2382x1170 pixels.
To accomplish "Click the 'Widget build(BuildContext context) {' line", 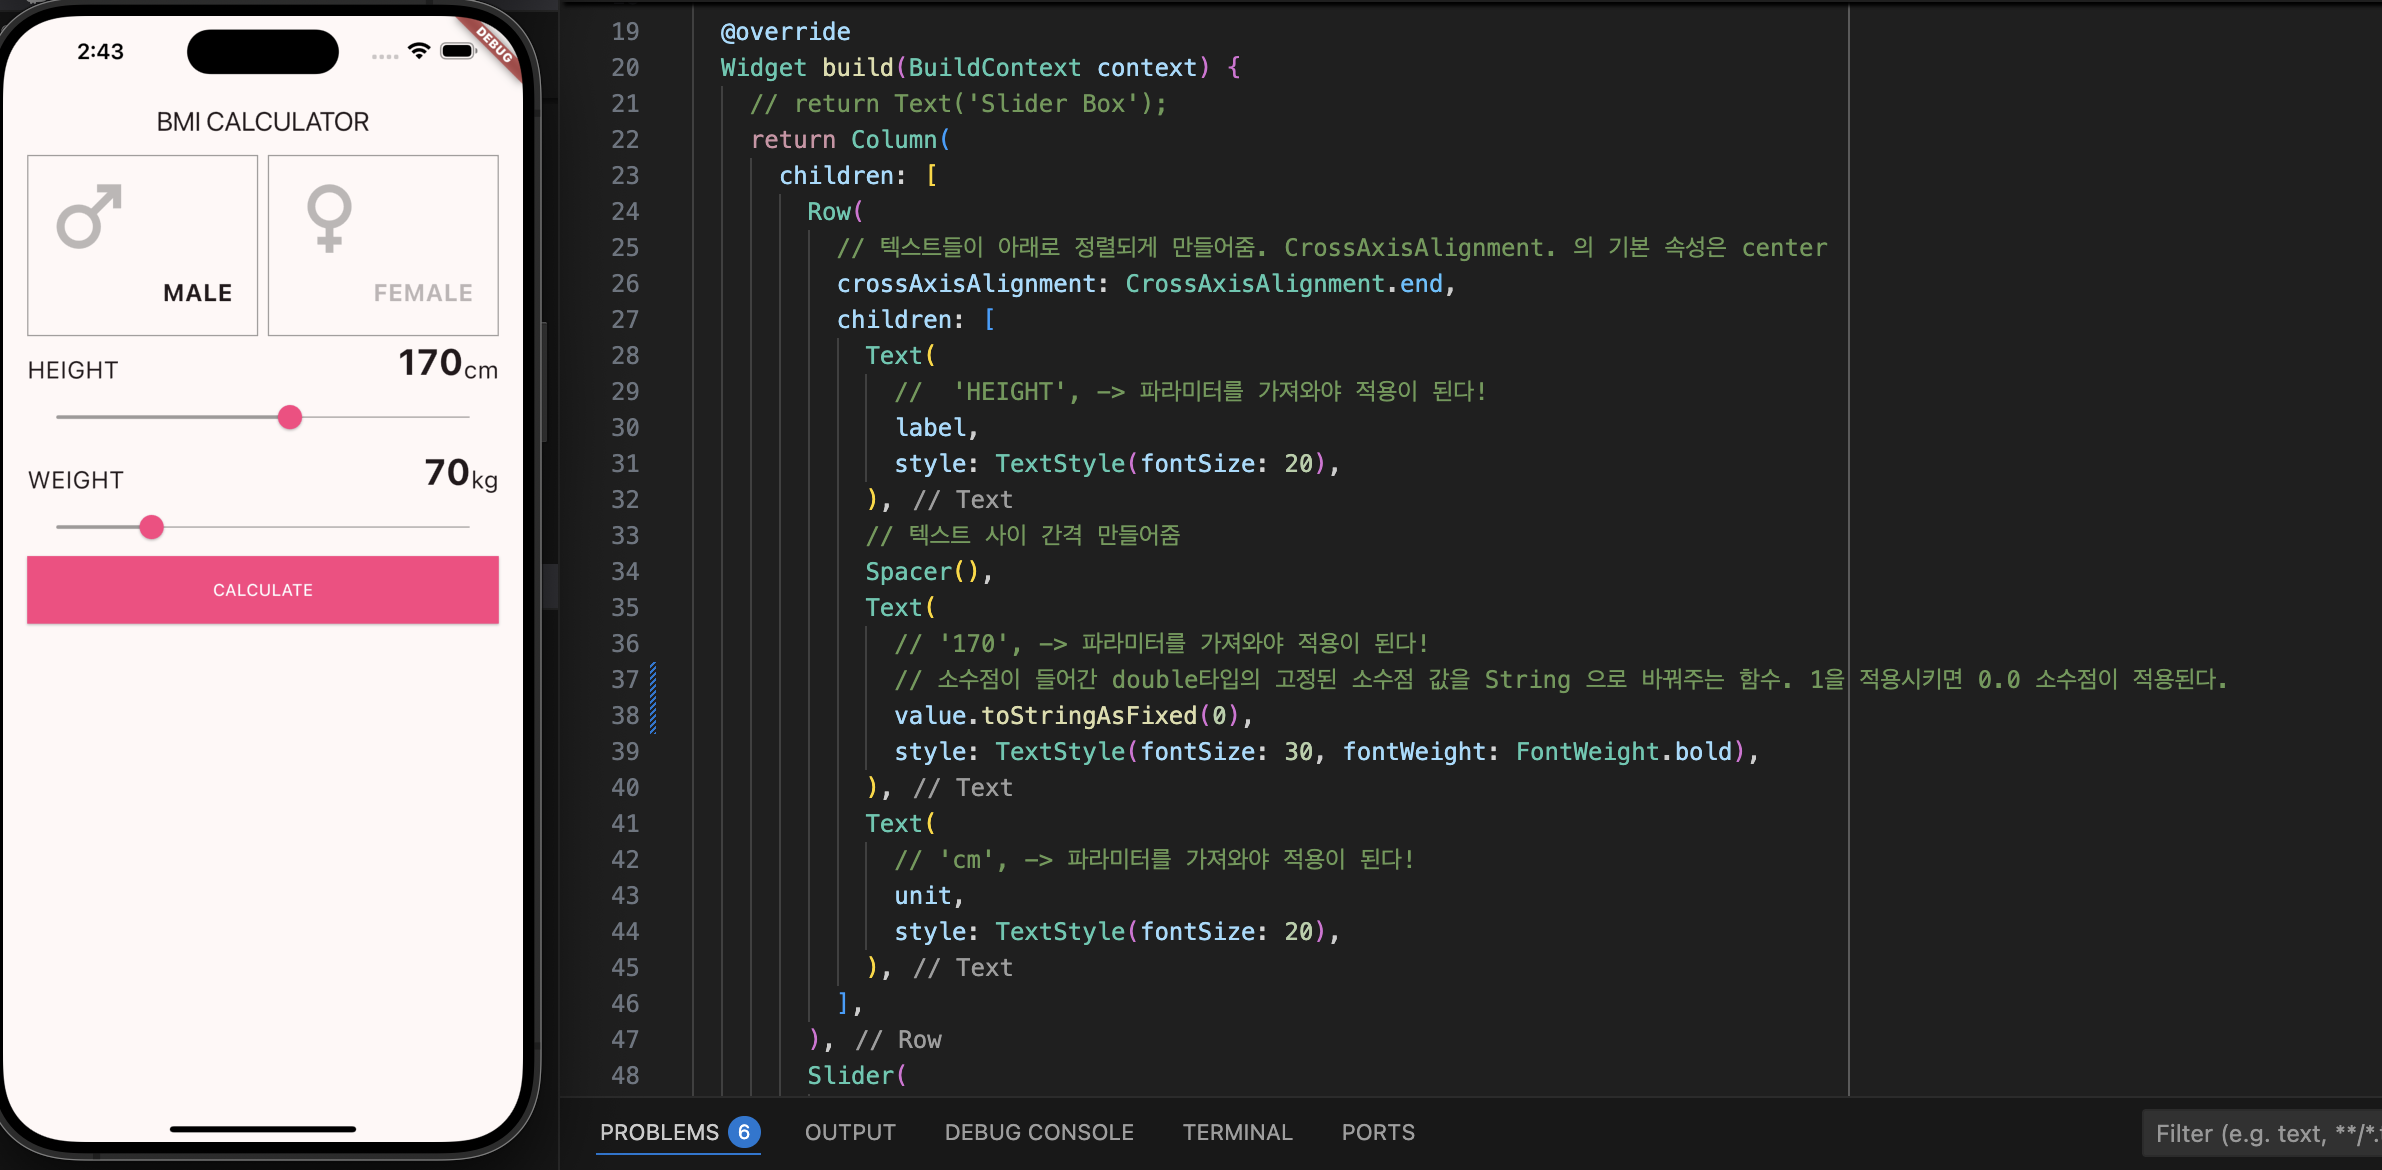I will pyautogui.click(x=981, y=68).
